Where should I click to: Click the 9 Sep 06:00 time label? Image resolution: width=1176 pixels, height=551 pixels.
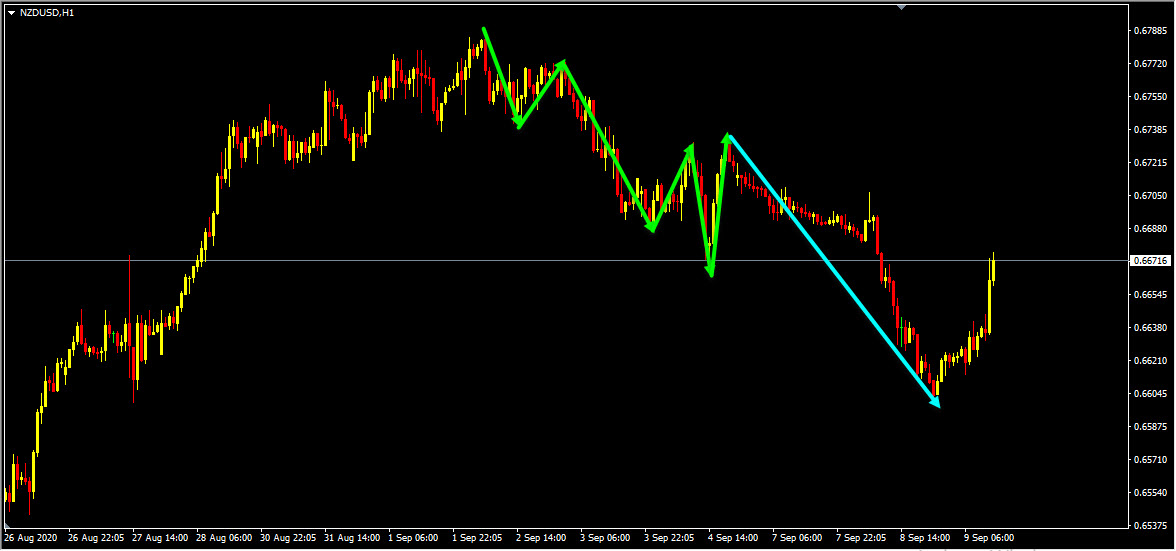(991, 538)
